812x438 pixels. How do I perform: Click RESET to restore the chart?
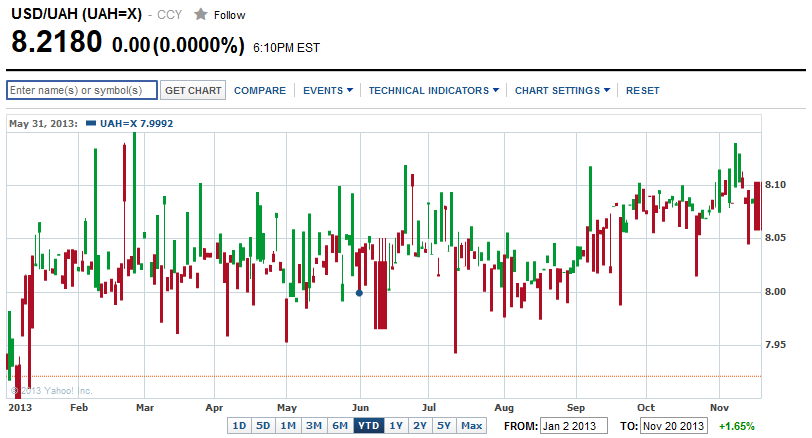pyautogui.click(x=643, y=91)
